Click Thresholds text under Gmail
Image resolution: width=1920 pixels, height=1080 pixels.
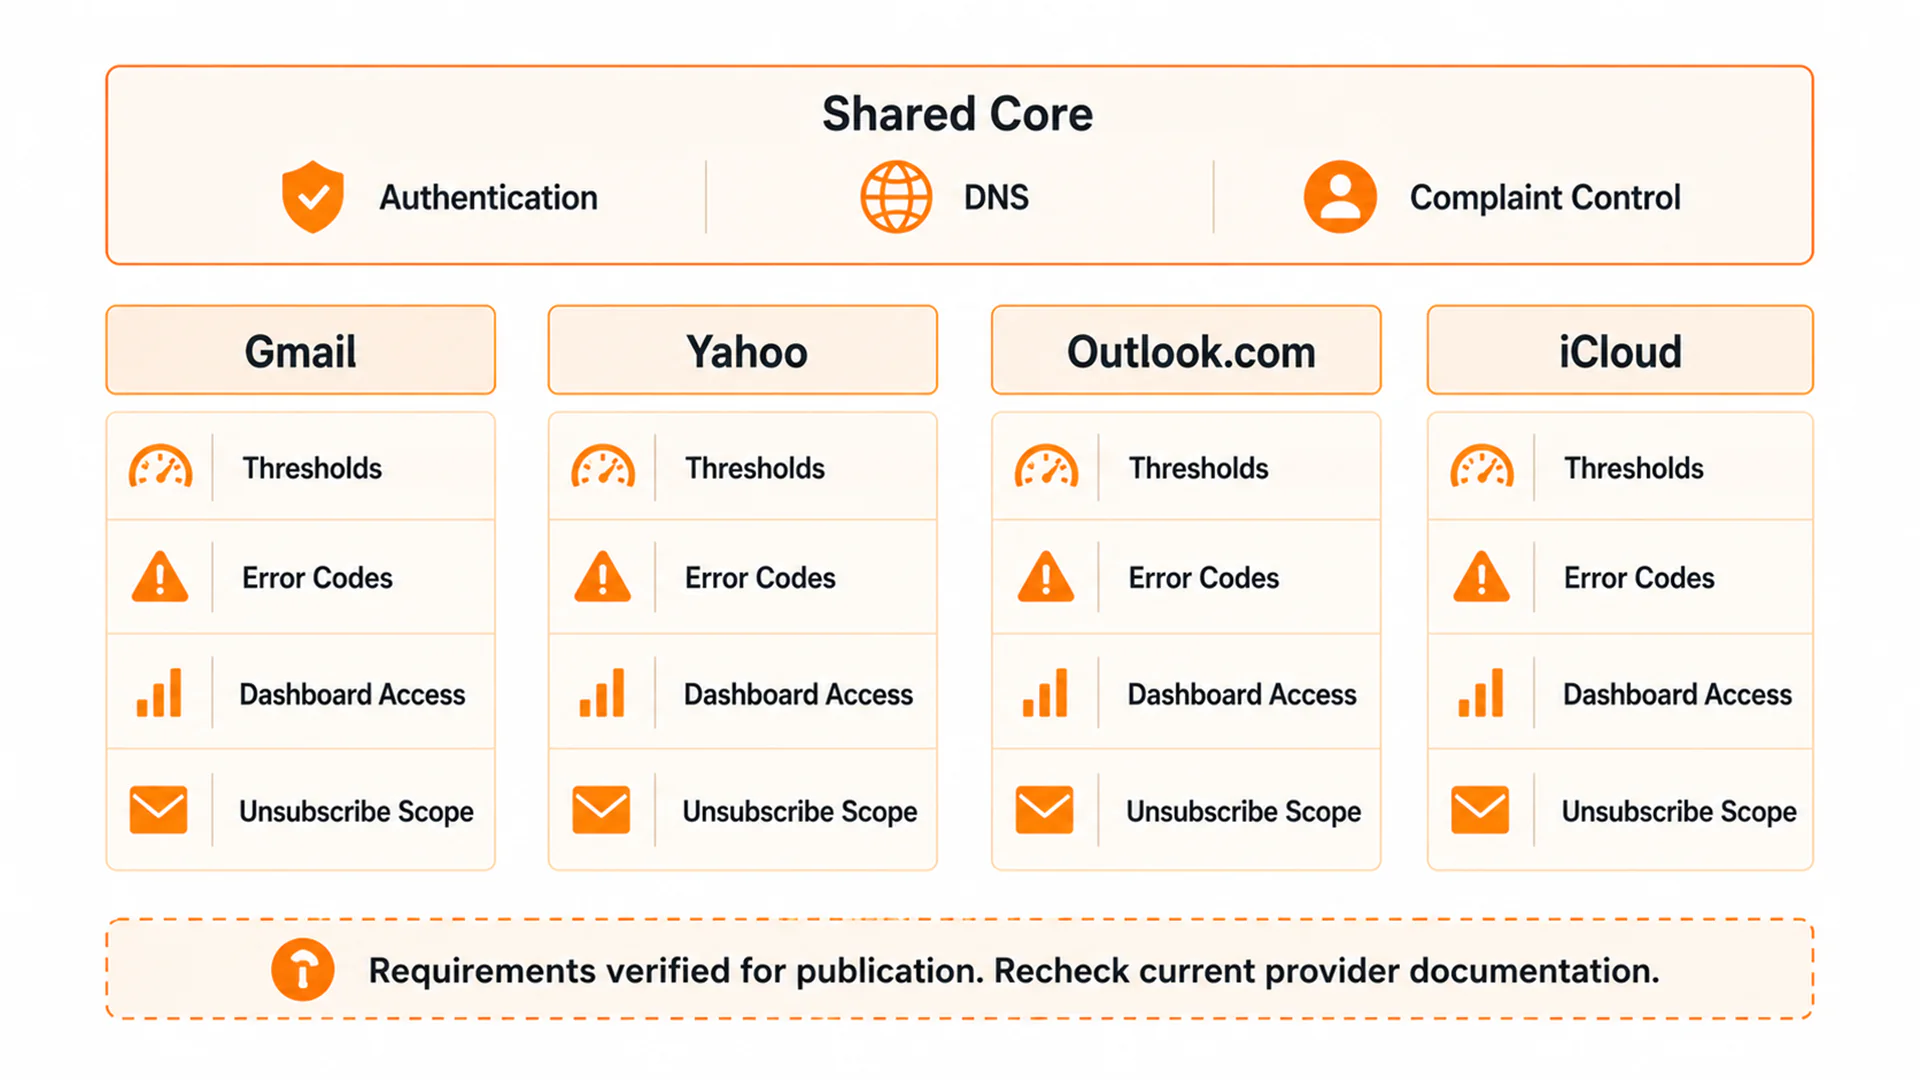(312, 468)
